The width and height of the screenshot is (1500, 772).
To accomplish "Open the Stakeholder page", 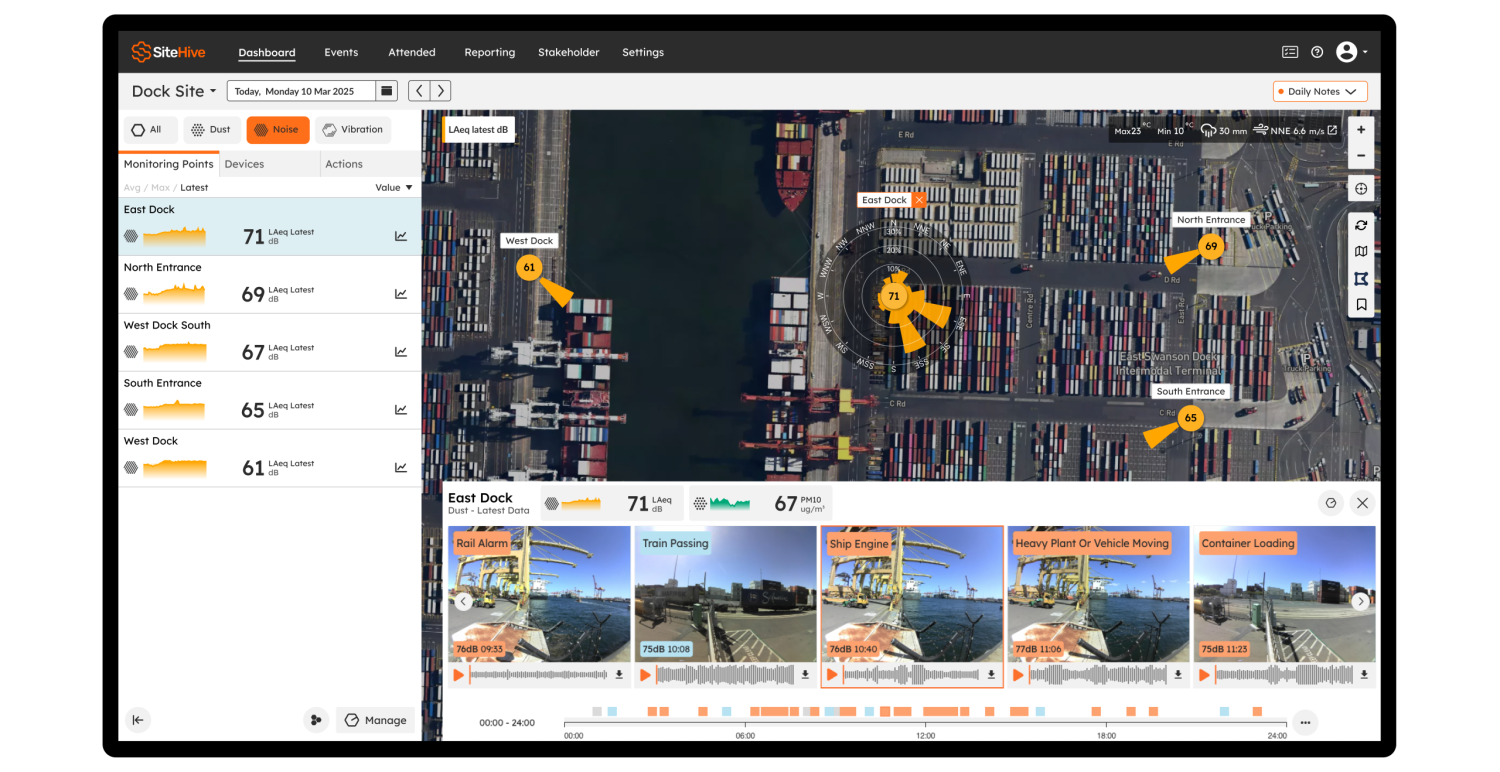I will [x=569, y=52].
